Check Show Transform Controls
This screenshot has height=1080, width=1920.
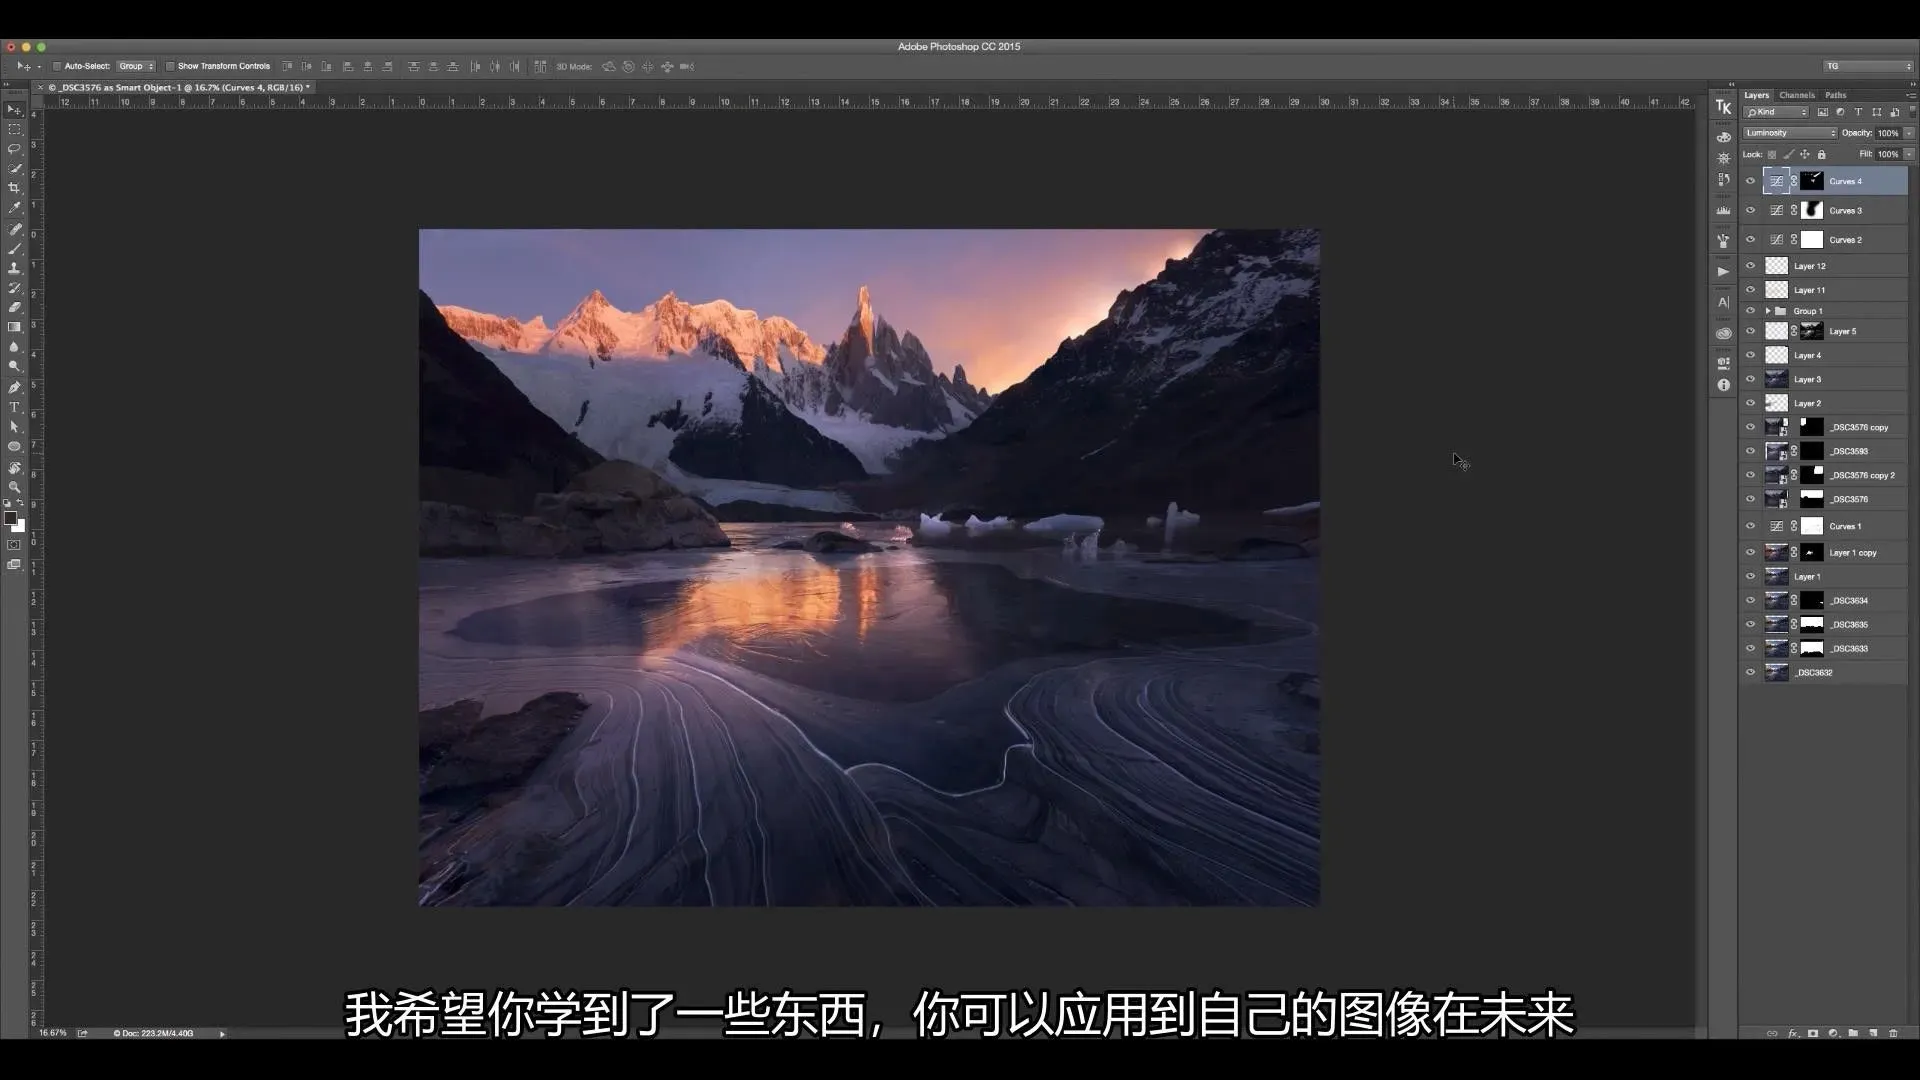[170, 66]
